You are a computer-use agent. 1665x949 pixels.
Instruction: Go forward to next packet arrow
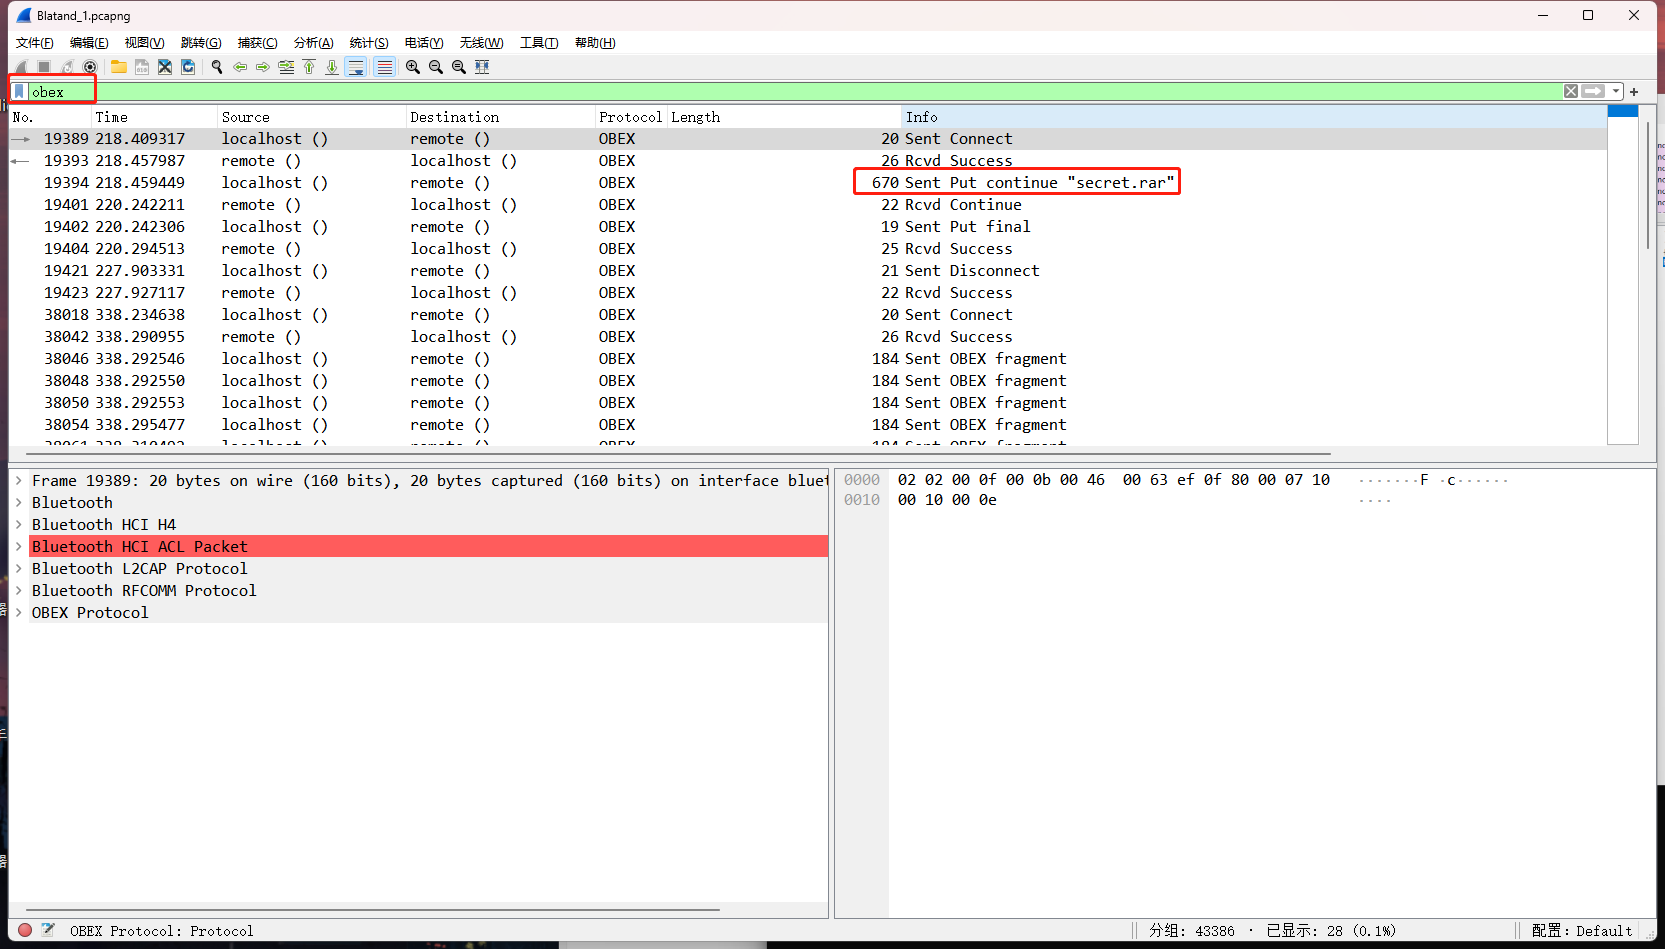(x=263, y=67)
